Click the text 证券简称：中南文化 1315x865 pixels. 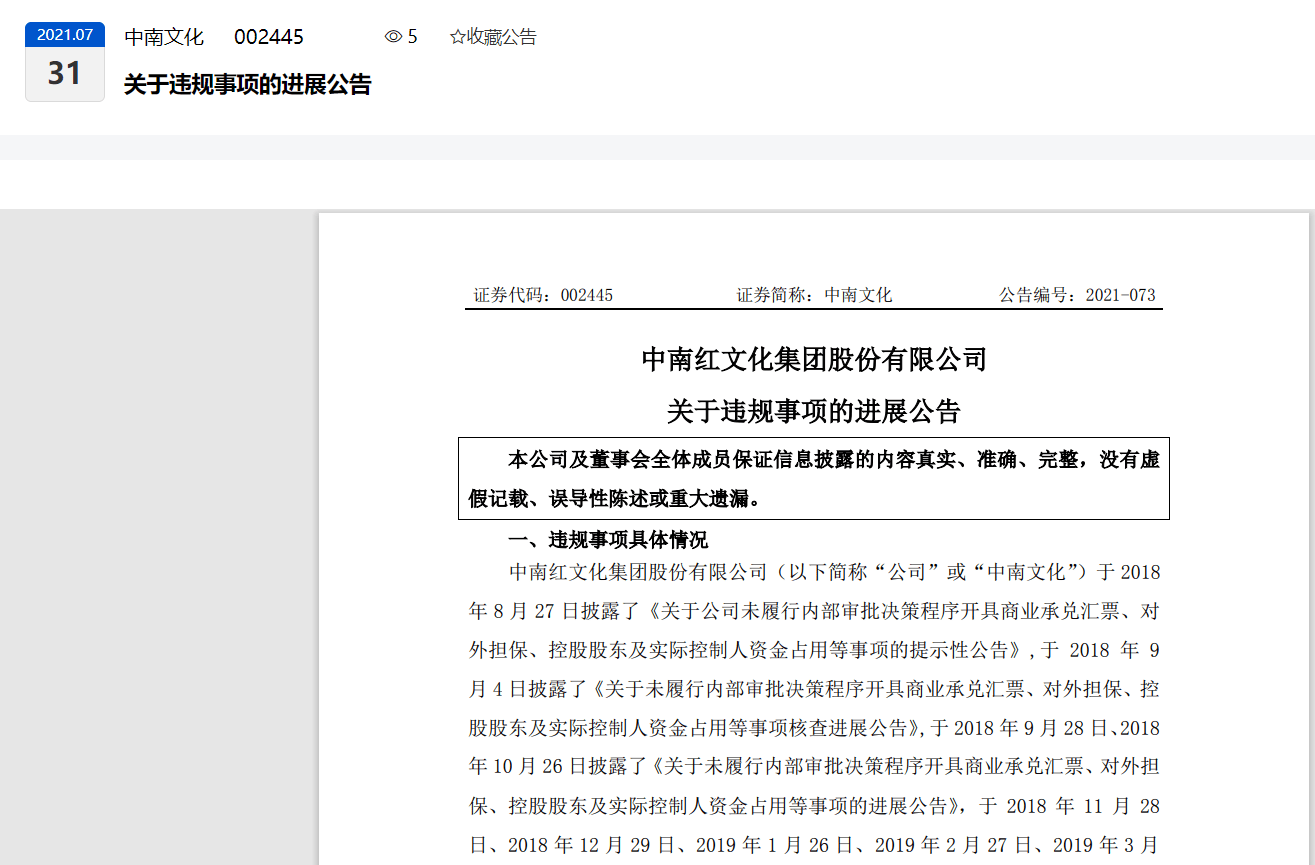[x=814, y=295]
